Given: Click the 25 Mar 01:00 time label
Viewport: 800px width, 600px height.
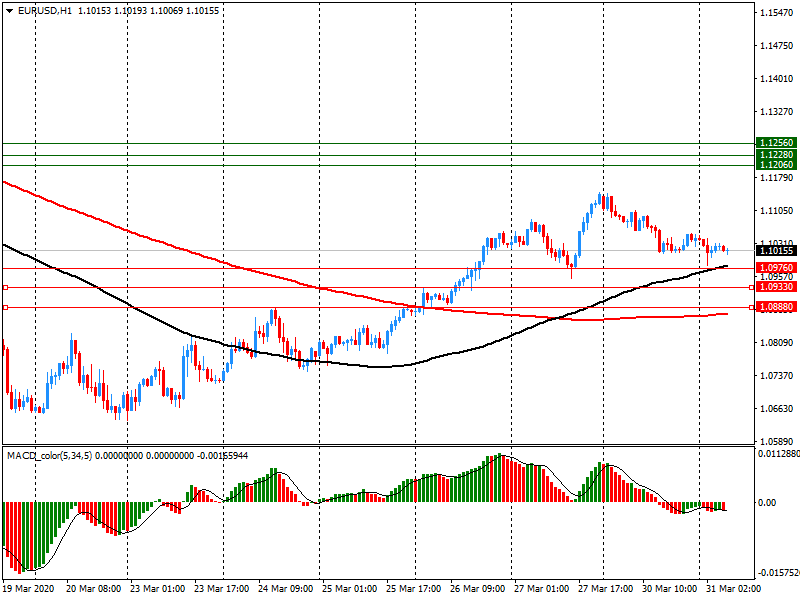Looking at the screenshot, I should (349, 589).
